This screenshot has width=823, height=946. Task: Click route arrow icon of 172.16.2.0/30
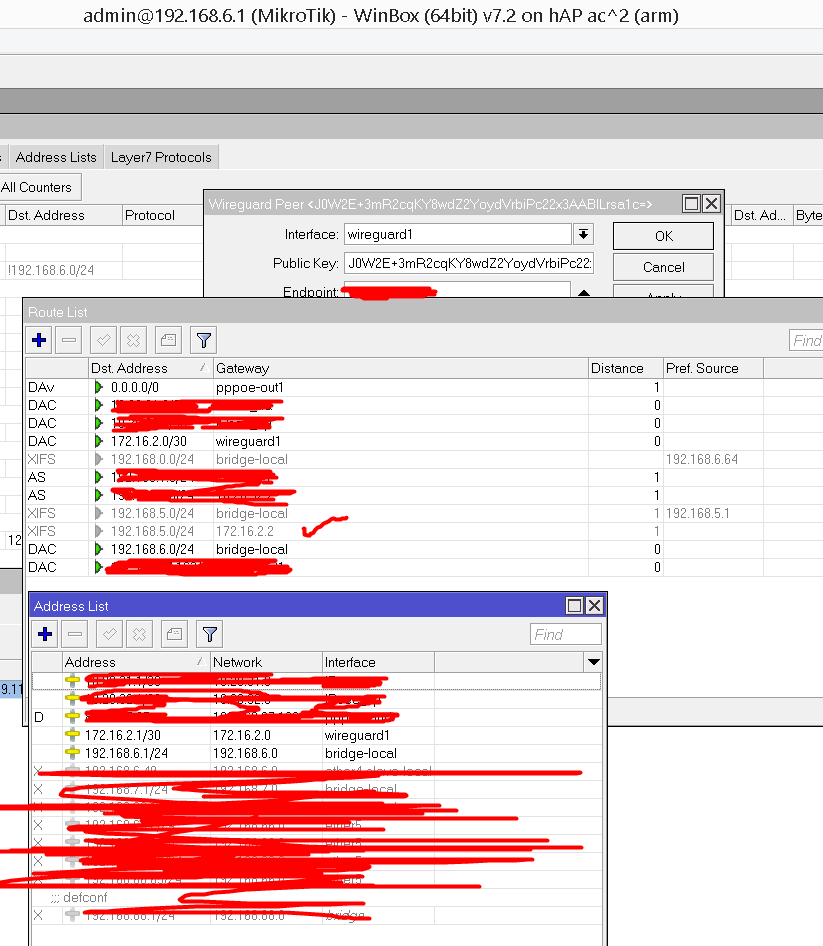pos(99,441)
